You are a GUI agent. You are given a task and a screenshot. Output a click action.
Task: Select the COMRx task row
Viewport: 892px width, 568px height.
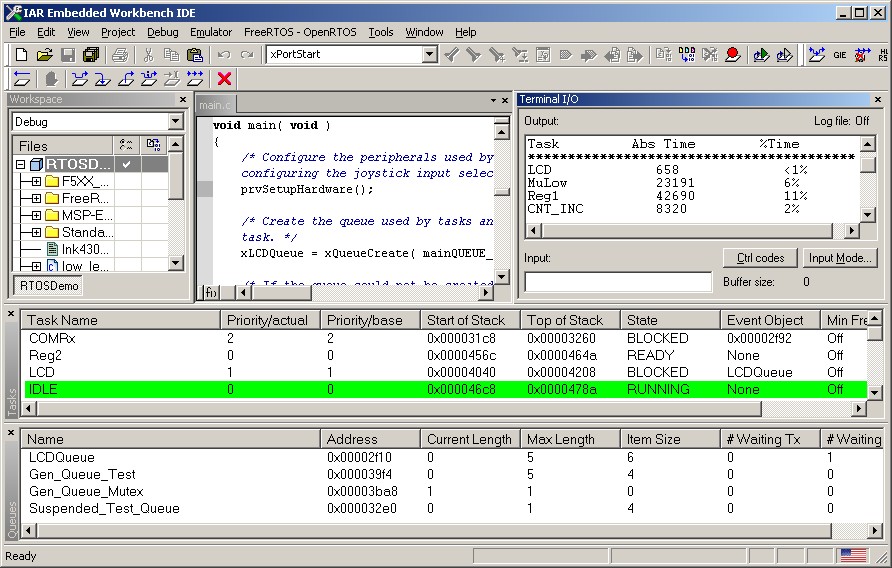click(x=445, y=338)
